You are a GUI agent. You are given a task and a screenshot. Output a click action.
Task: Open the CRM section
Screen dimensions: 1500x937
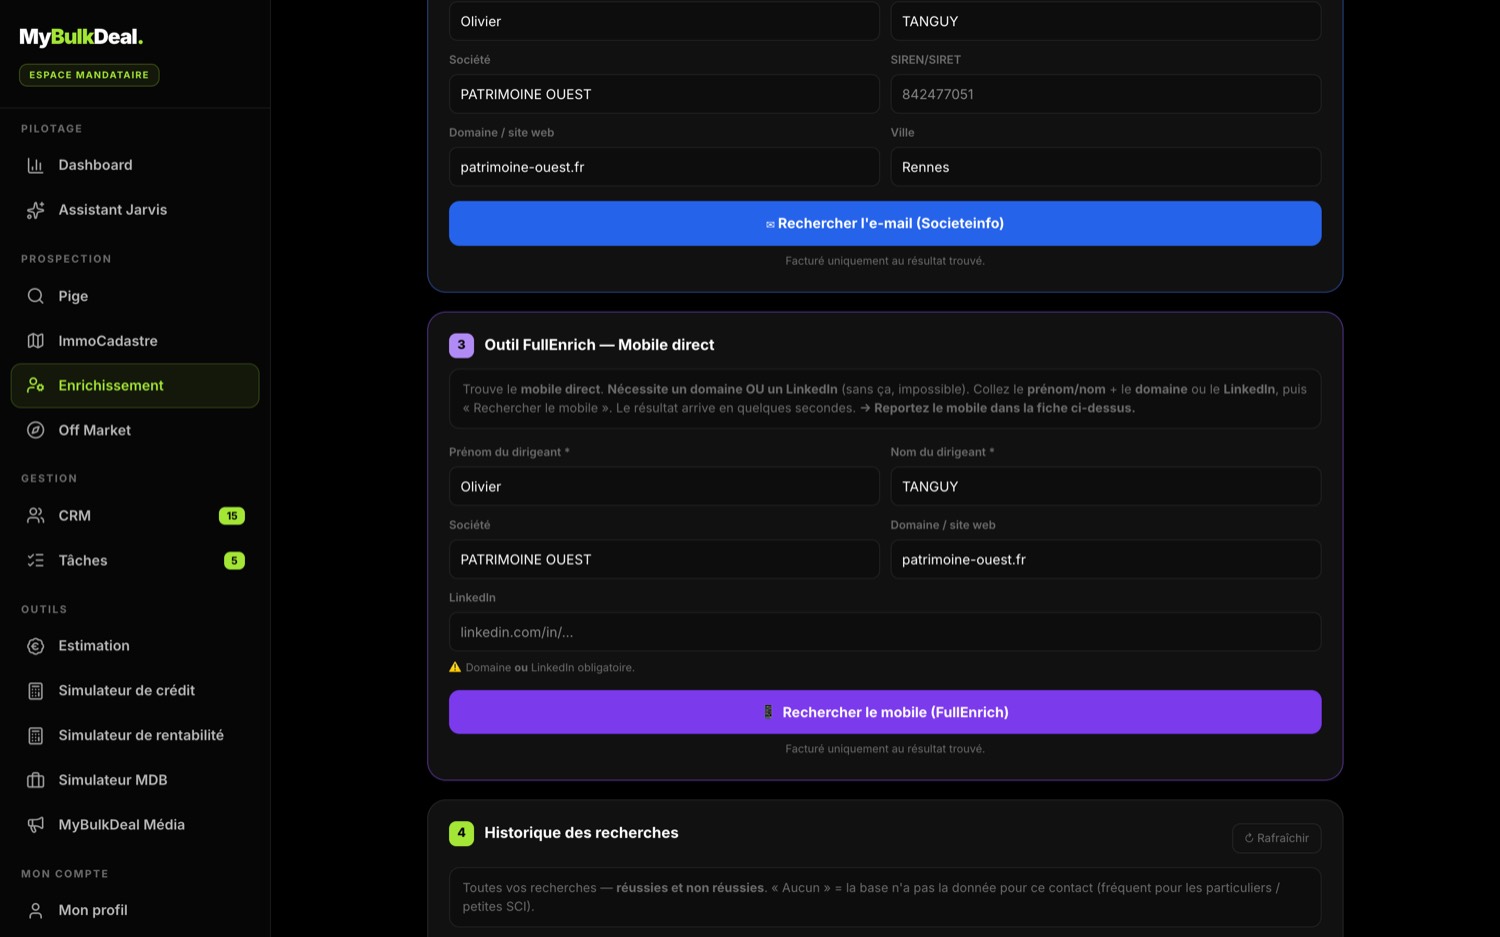[135, 516]
